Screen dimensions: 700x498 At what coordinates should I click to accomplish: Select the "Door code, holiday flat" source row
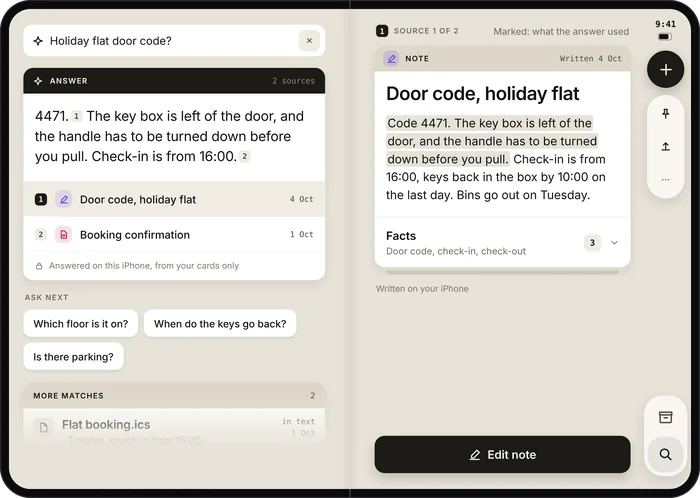[174, 199]
